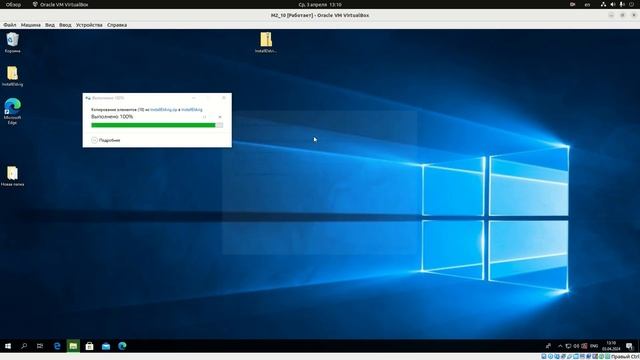Select the InstallEdulog folder under Корзина

coord(12,76)
